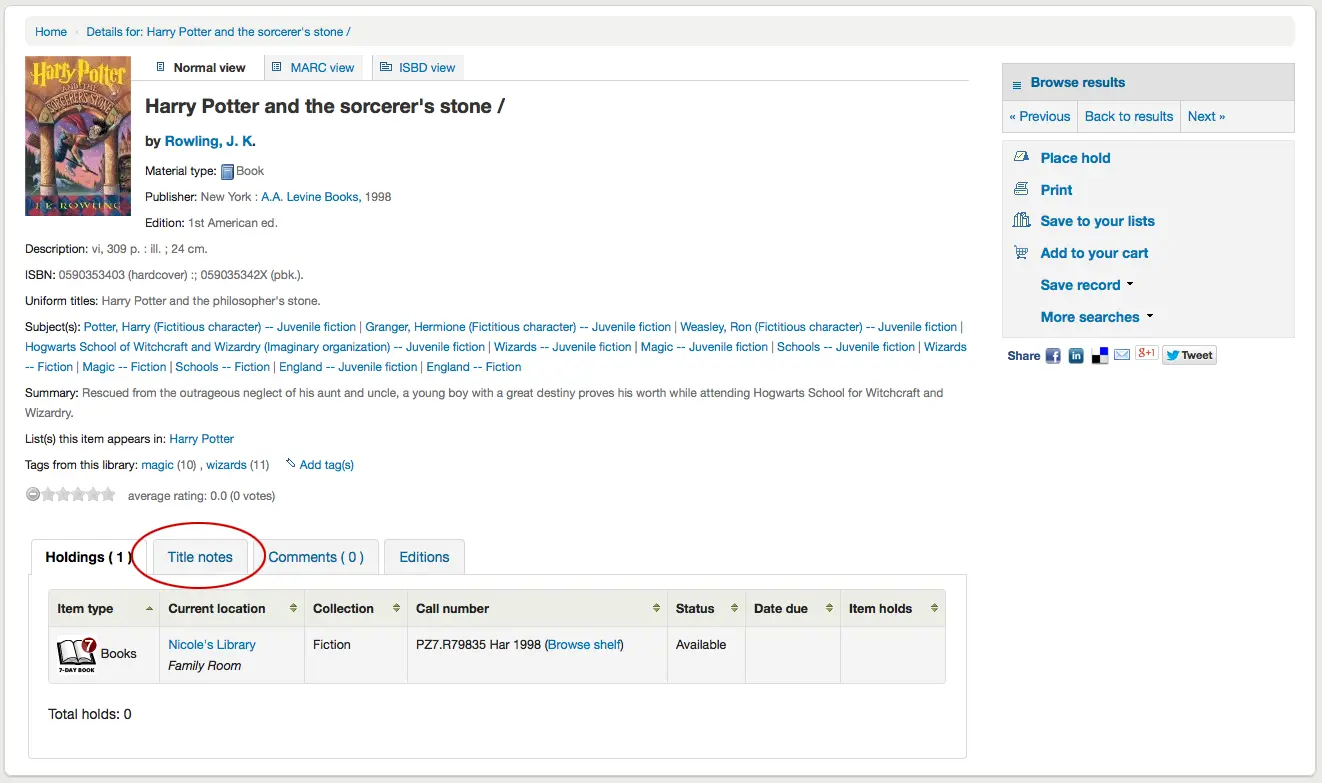The height and width of the screenshot is (783, 1322).
Task: Click the 7-day book item type icon
Action: click(x=76, y=655)
